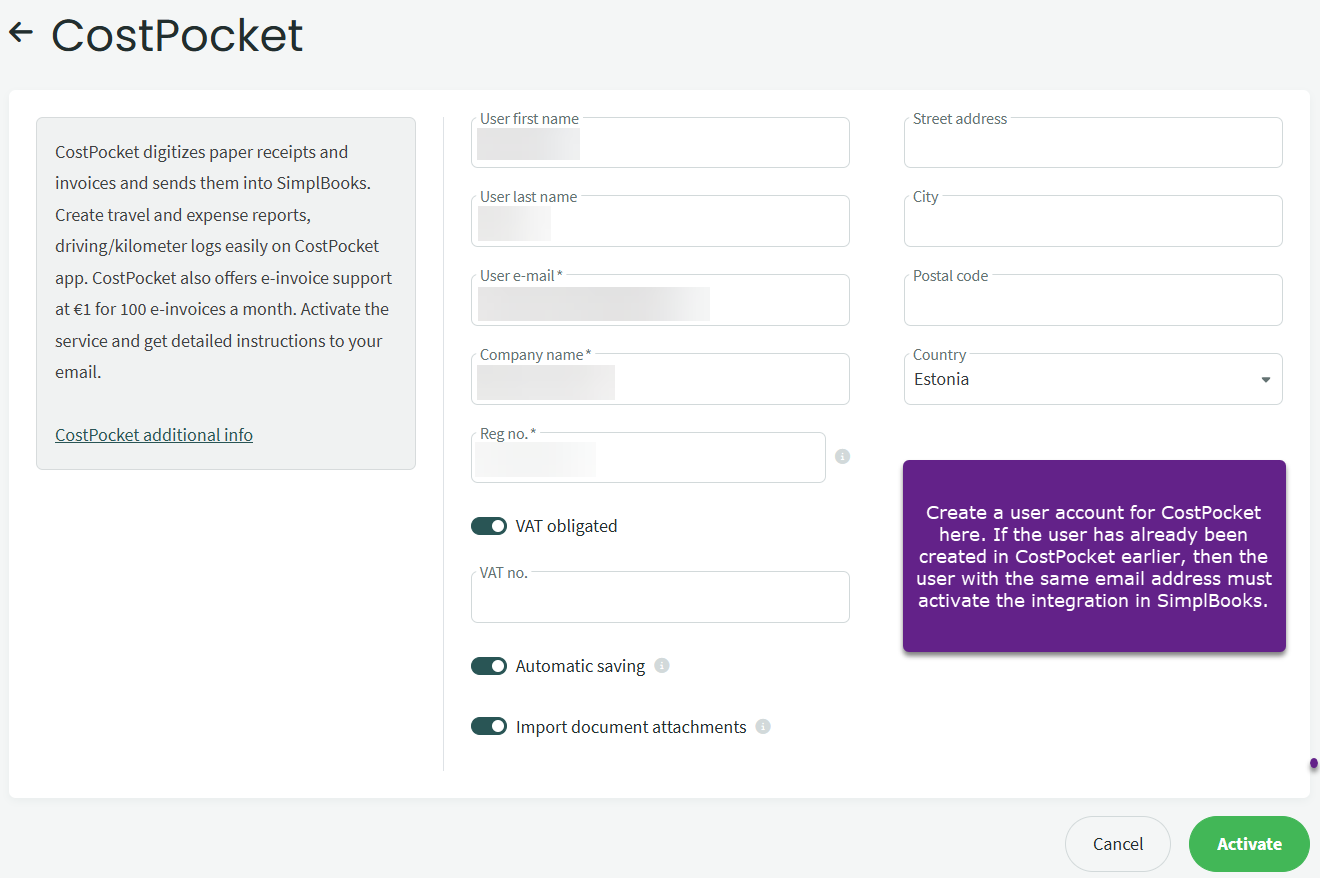Turn off the Automatic saving switch

click(489, 666)
